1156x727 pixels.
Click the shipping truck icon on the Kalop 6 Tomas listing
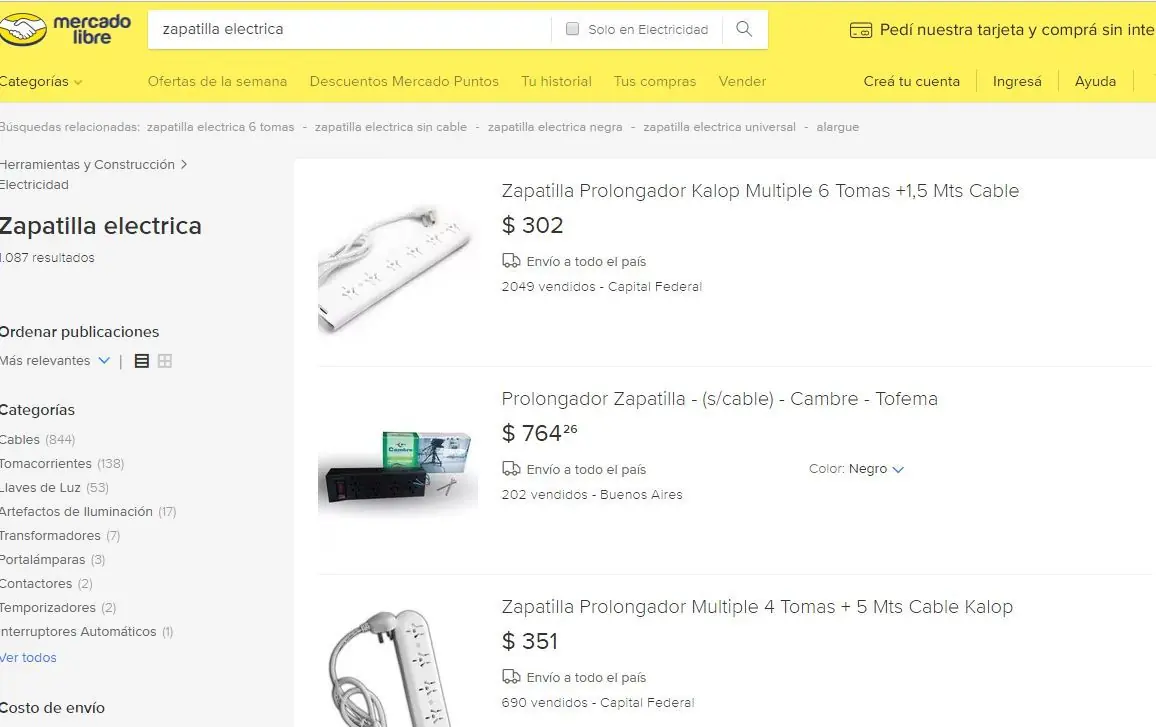[510, 261]
